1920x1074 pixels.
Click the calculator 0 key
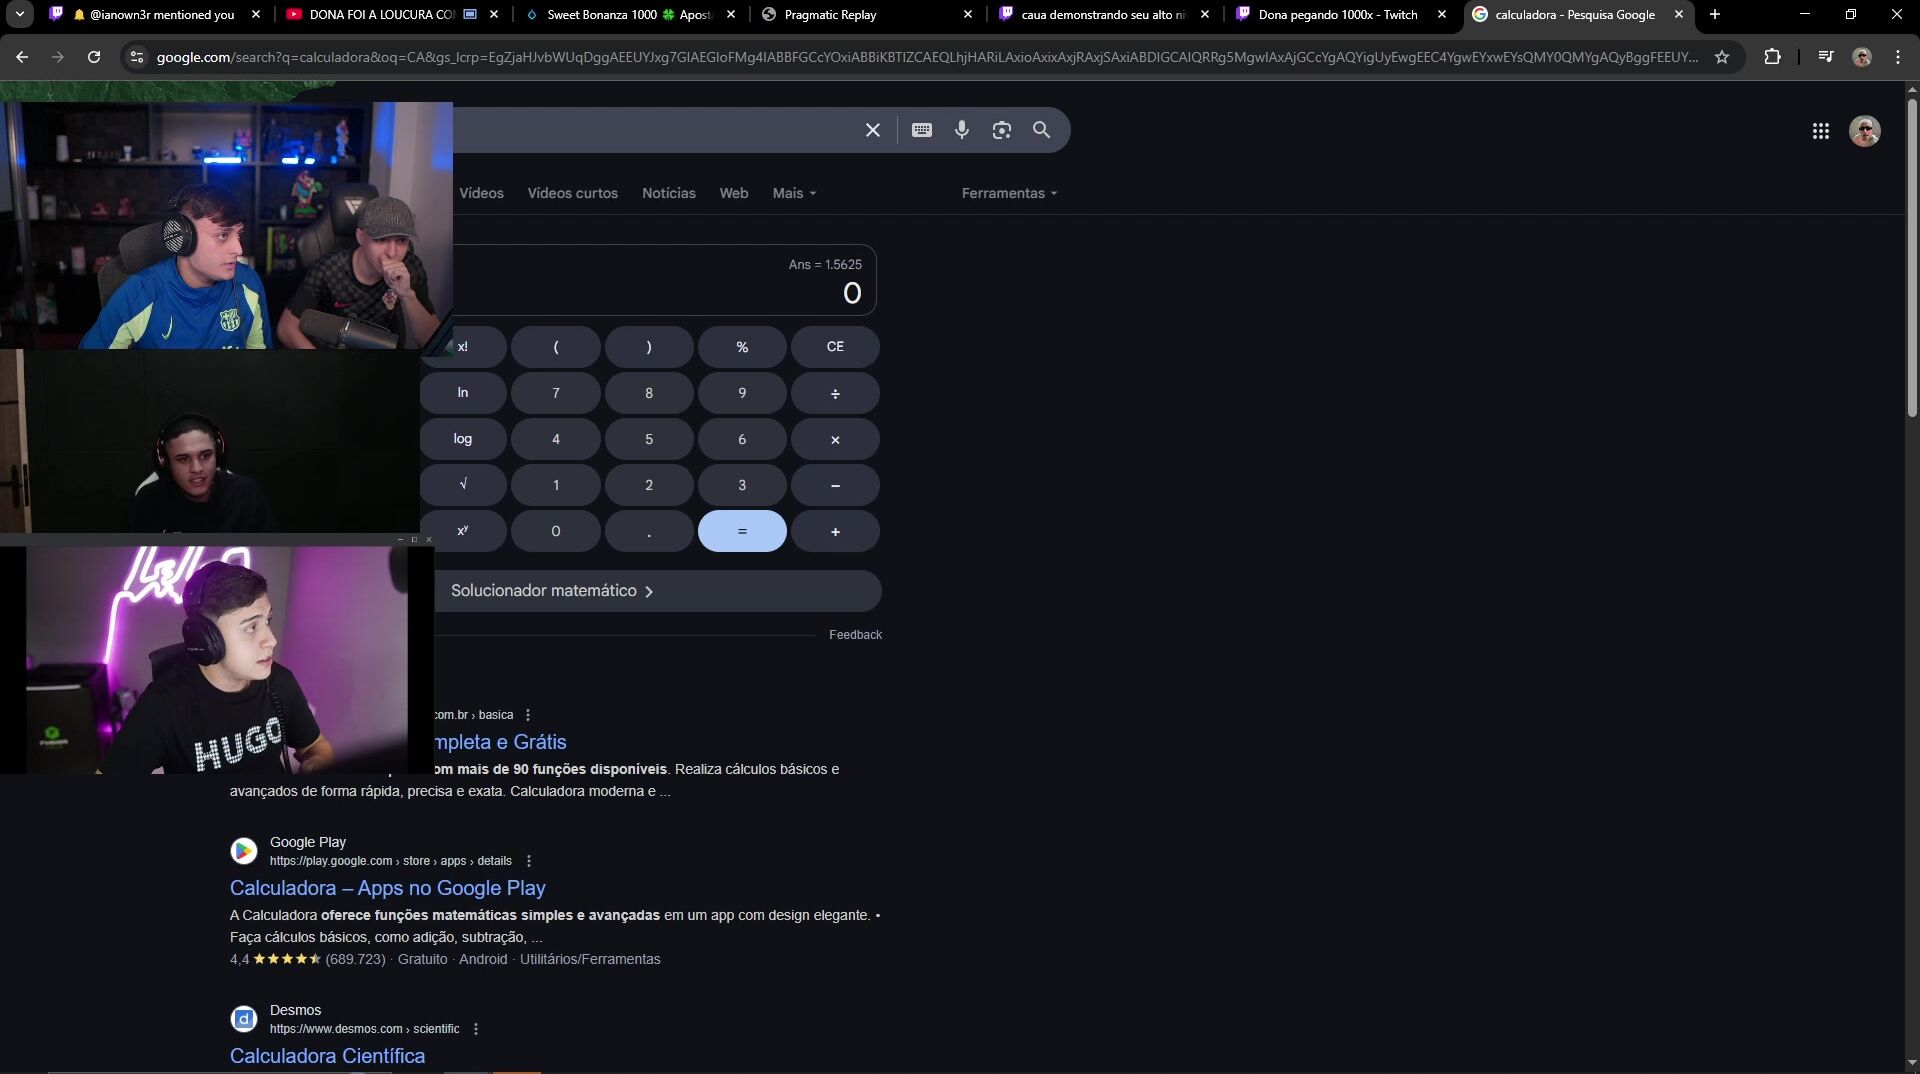(x=556, y=531)
